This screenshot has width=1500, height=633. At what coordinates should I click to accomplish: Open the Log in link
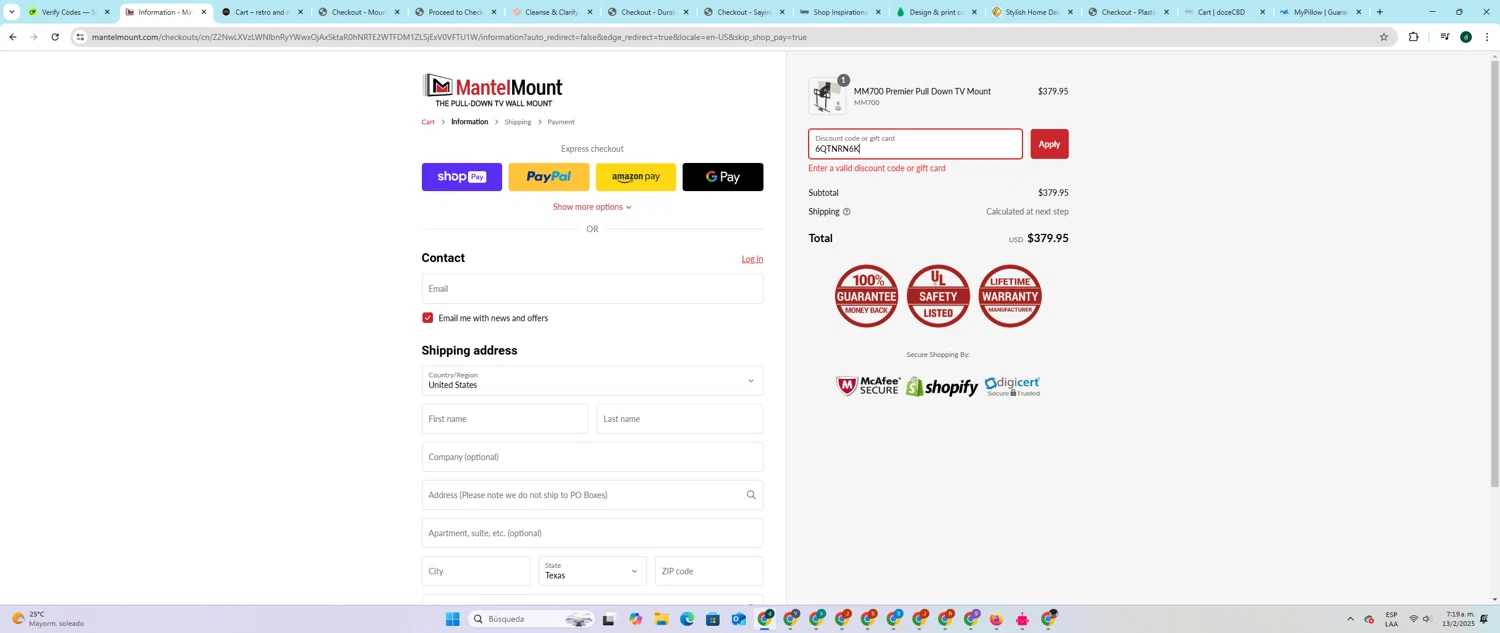(752, 259)
